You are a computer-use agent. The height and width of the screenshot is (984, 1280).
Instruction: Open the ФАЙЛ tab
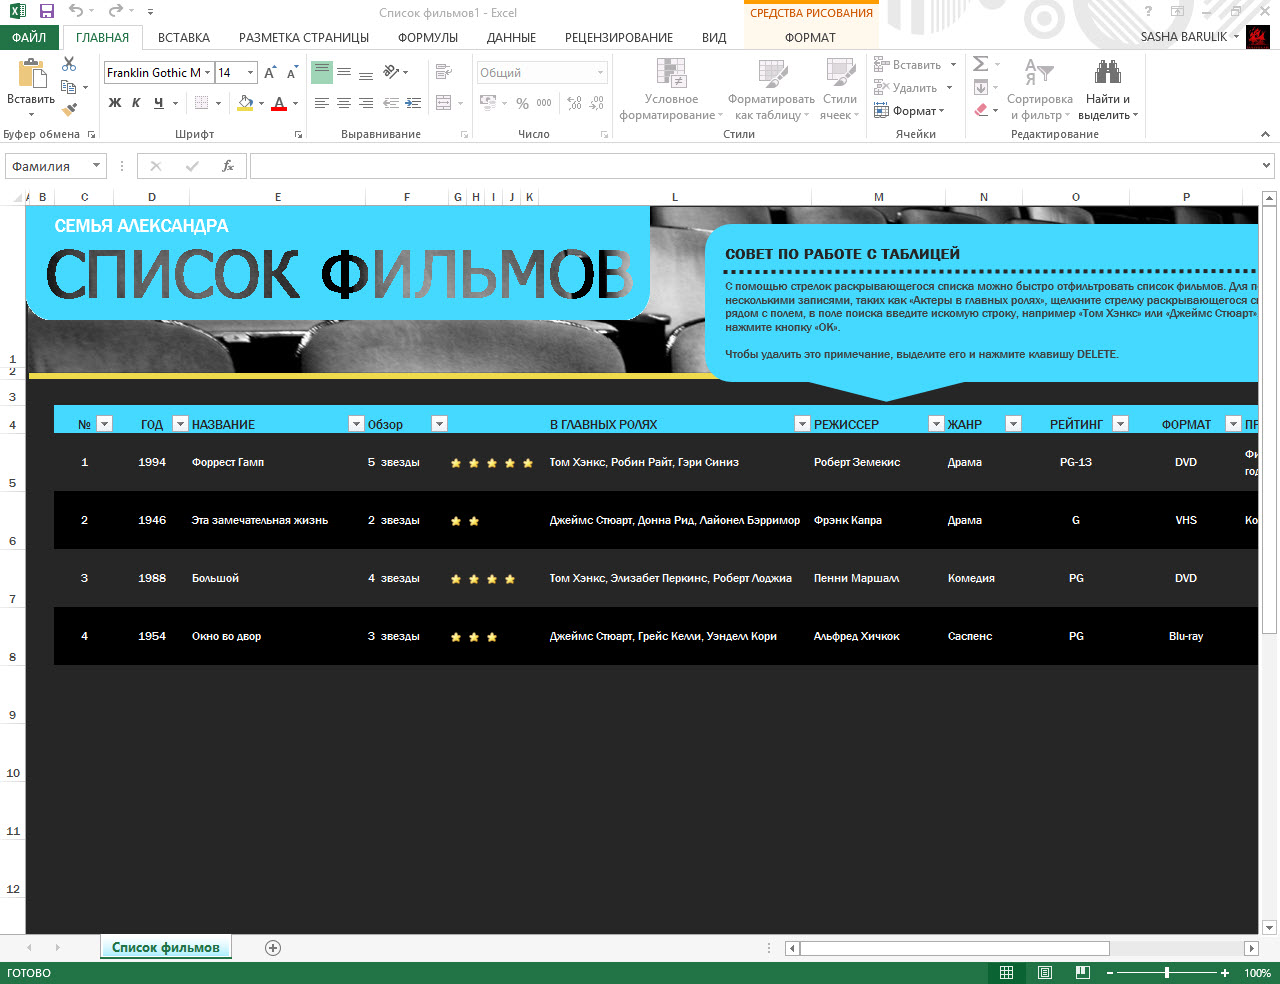click(x=29, y=38)
